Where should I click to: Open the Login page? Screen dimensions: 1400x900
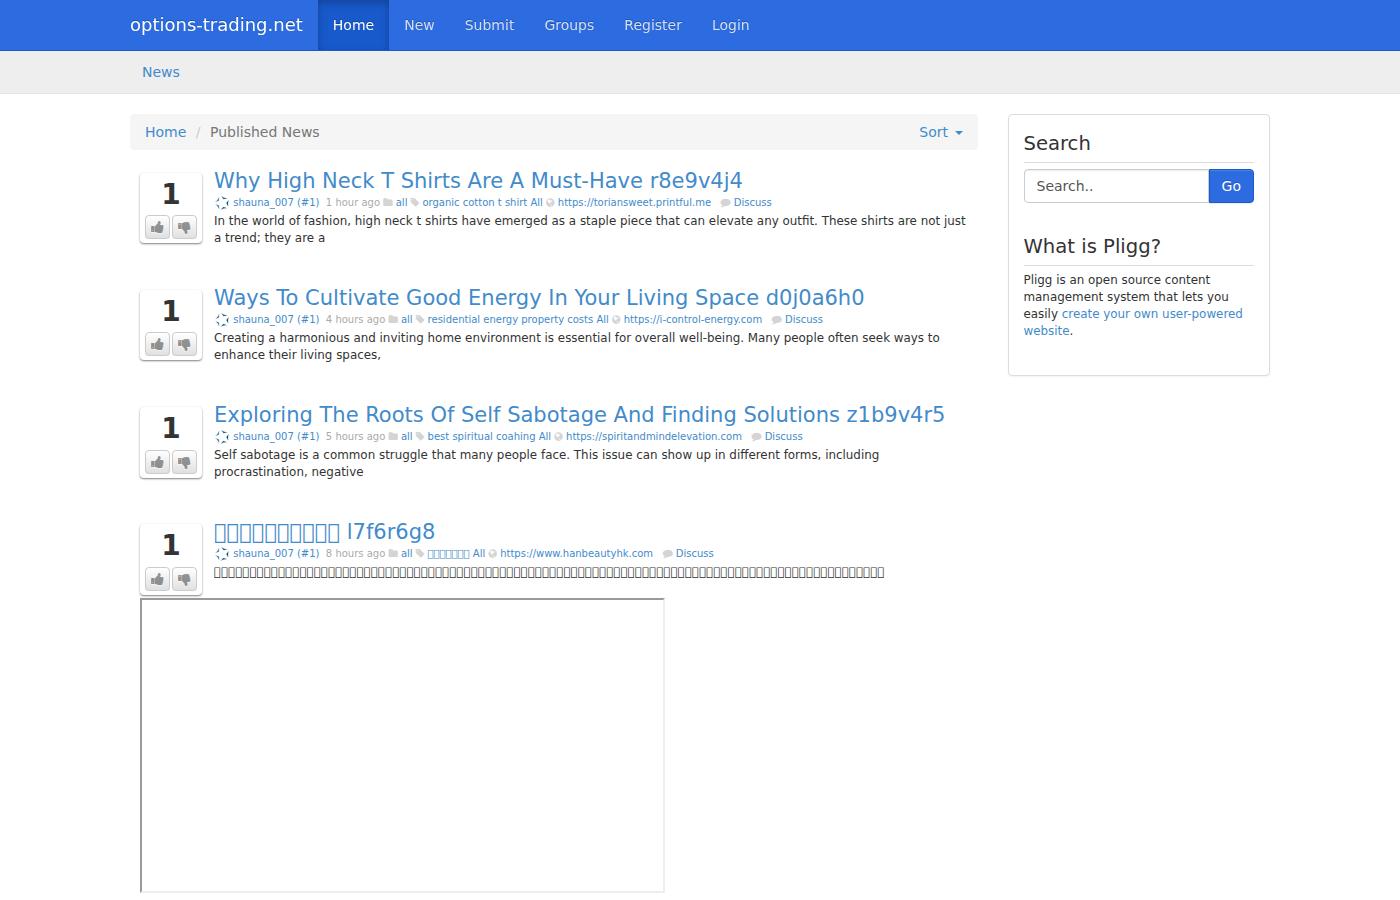tap(730, 25)
